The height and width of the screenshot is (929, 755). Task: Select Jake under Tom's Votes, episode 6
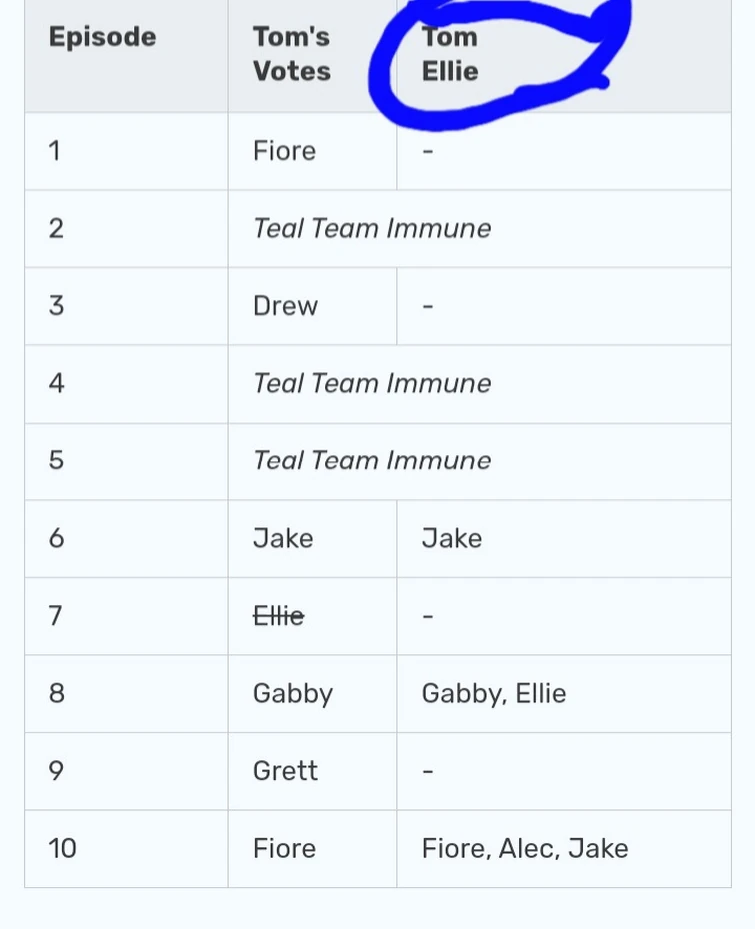click(283, 539)
